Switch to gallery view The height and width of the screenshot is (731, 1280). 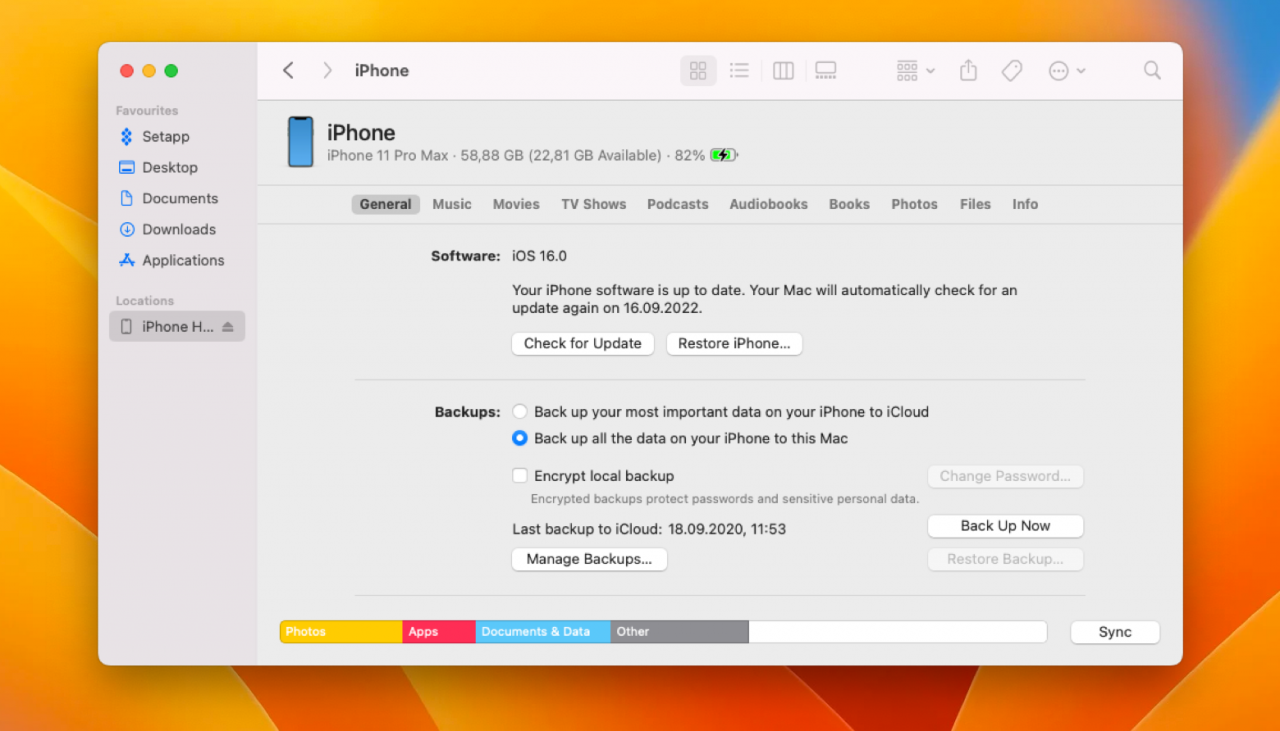(826, 70)
